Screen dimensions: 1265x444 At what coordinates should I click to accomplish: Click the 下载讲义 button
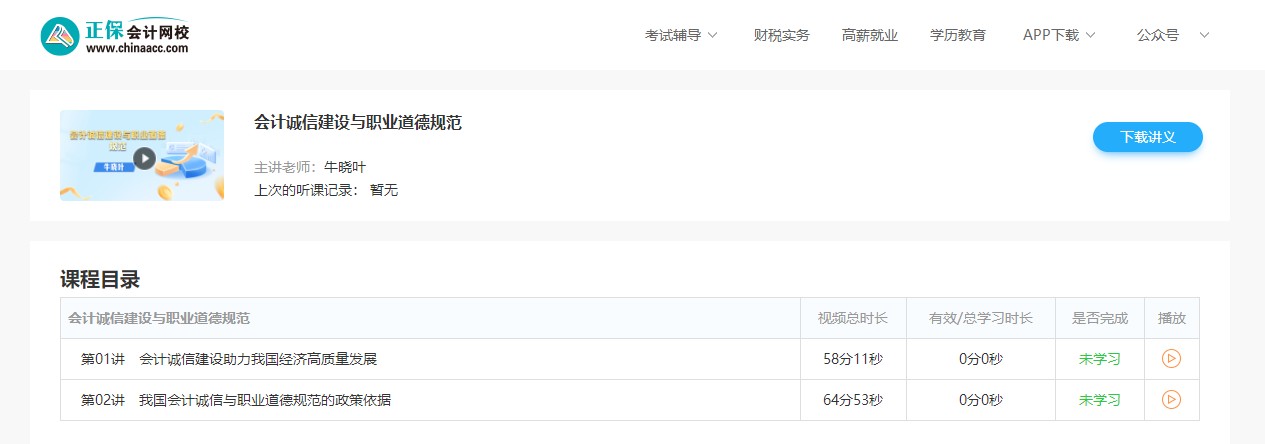coord(1147,137)
